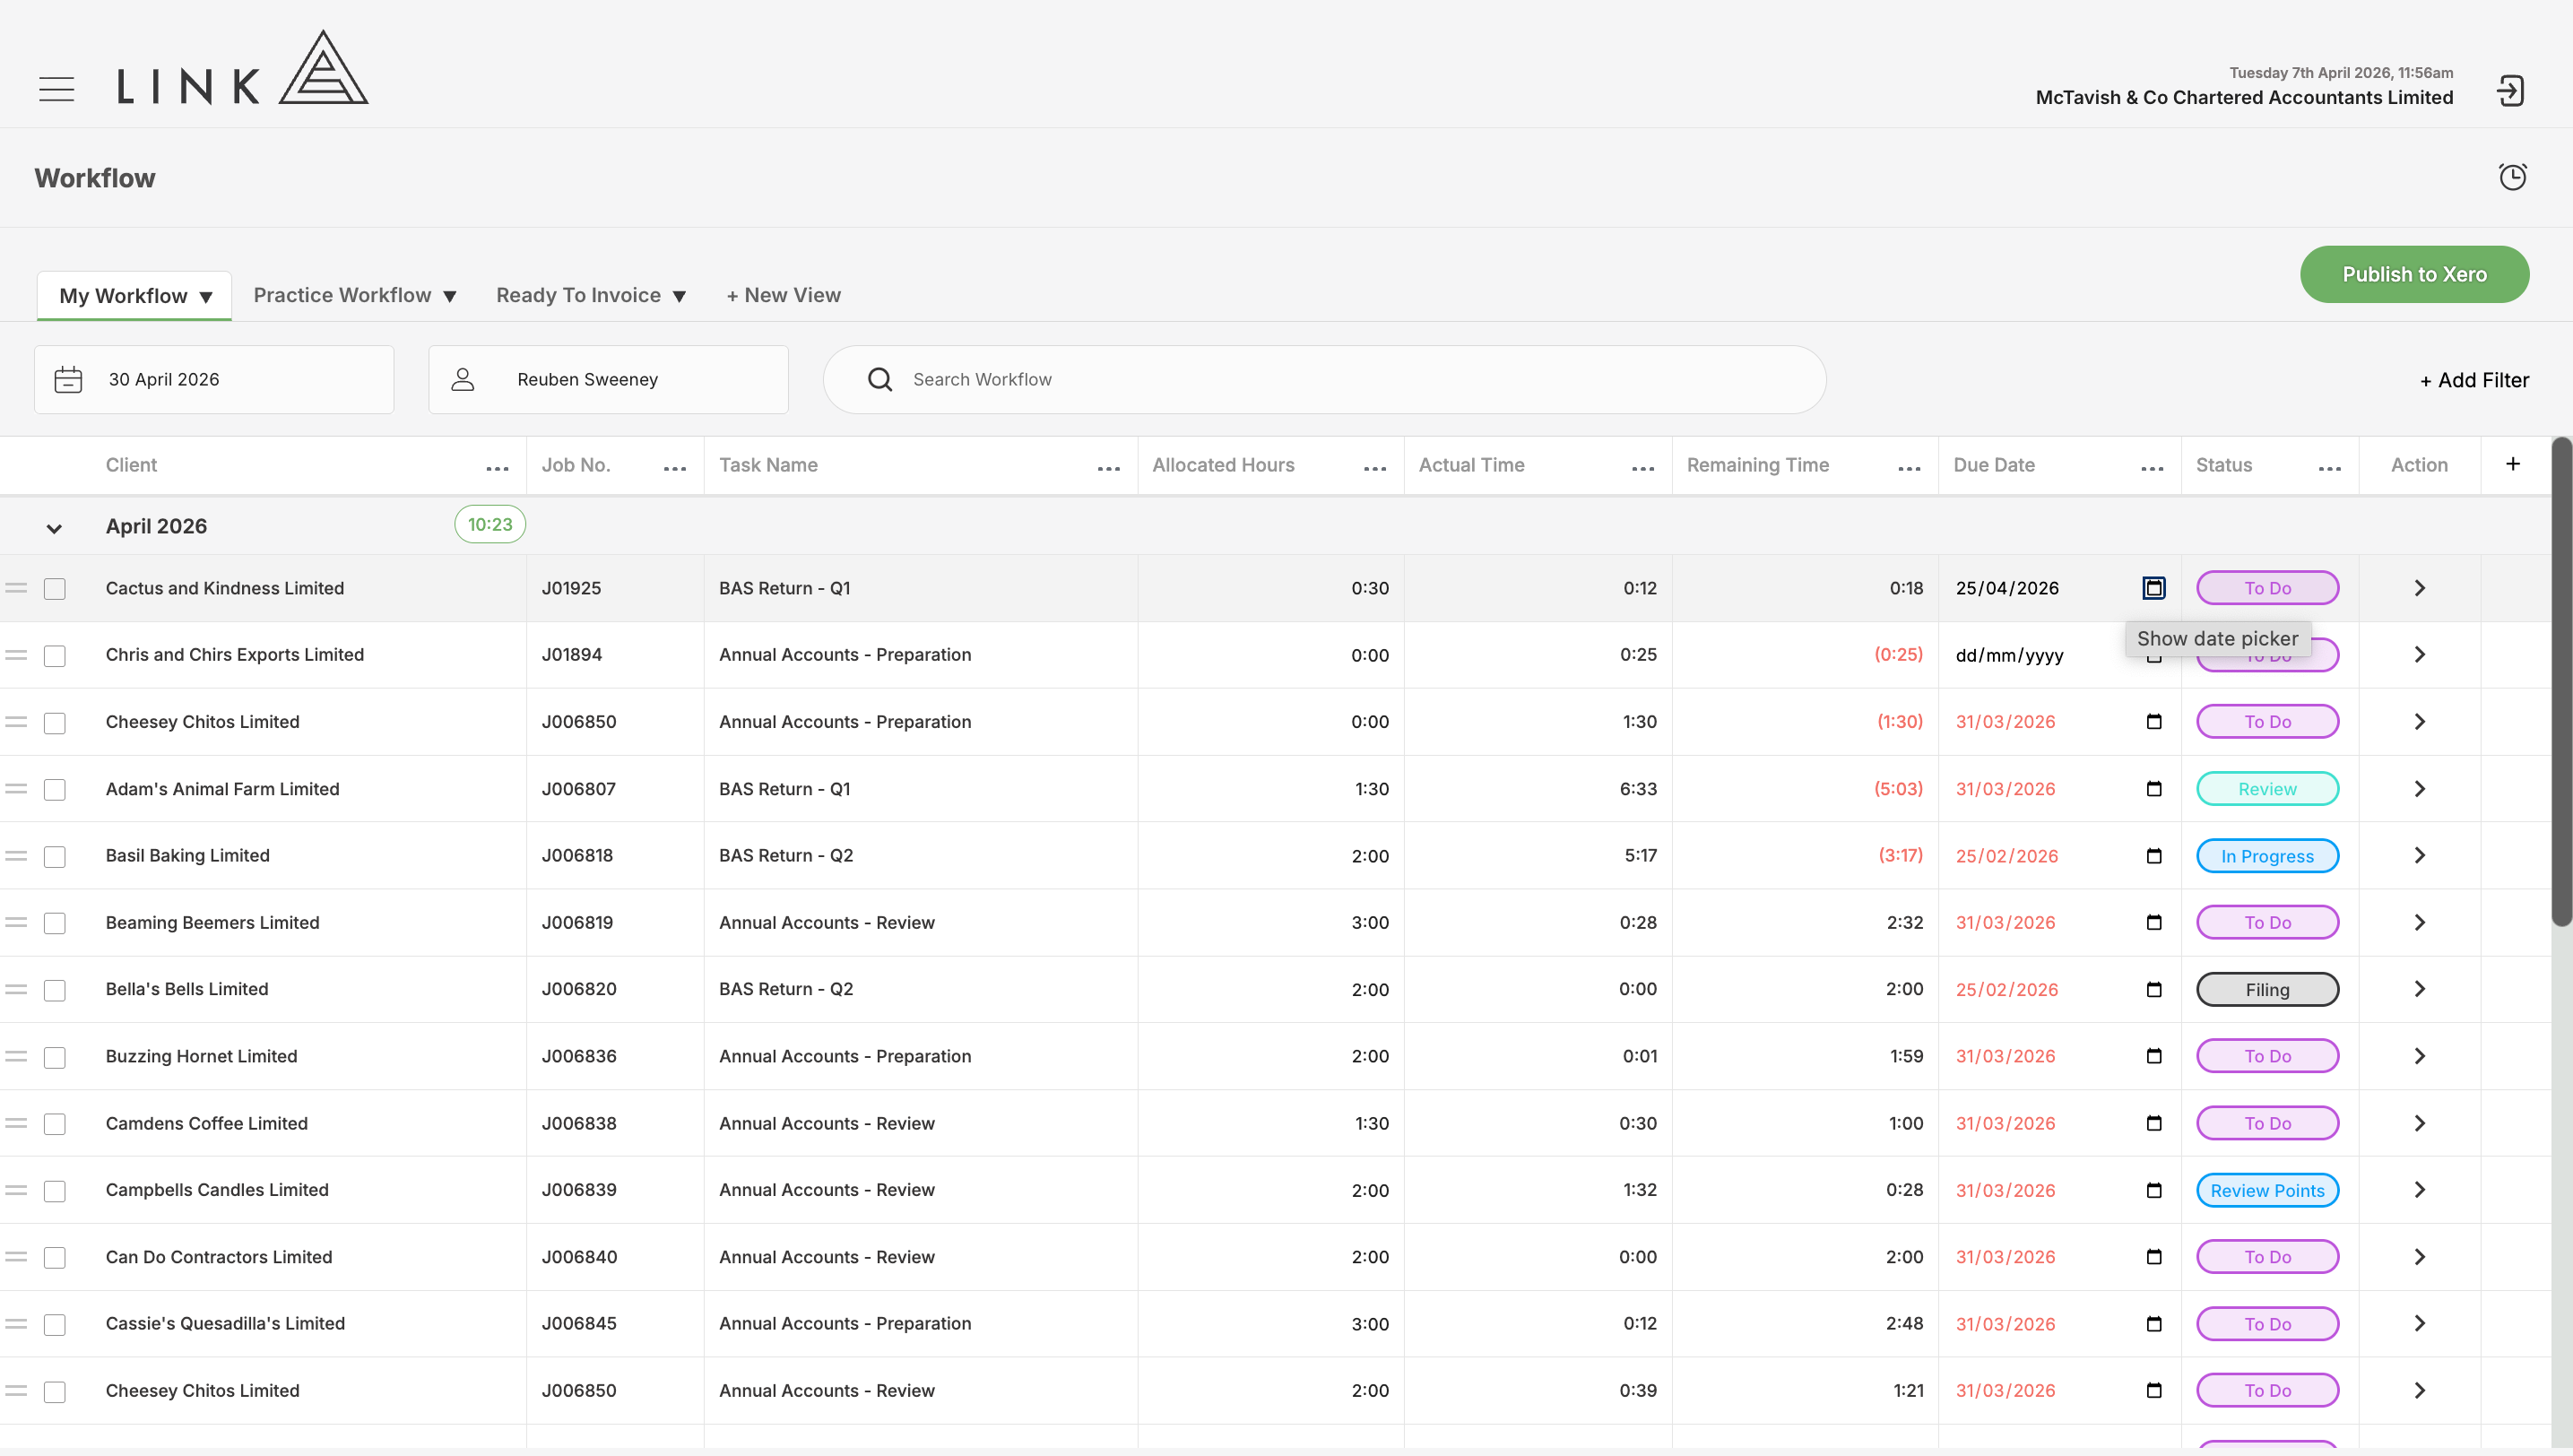The width and height of the screenshot is (2573, 1456).
Task: Change Adam's Animal Farm Review status
Action: (x=2267, y=789)
